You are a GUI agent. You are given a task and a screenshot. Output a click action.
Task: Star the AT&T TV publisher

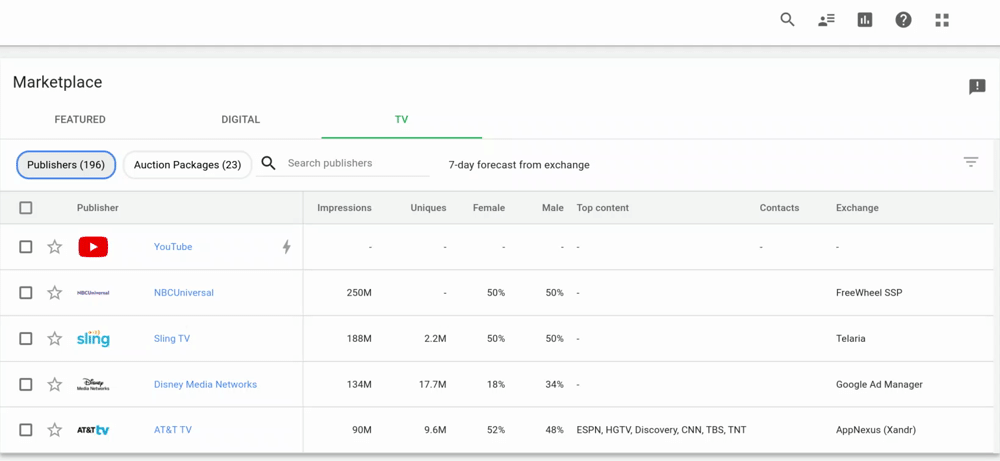click(55, 430)
